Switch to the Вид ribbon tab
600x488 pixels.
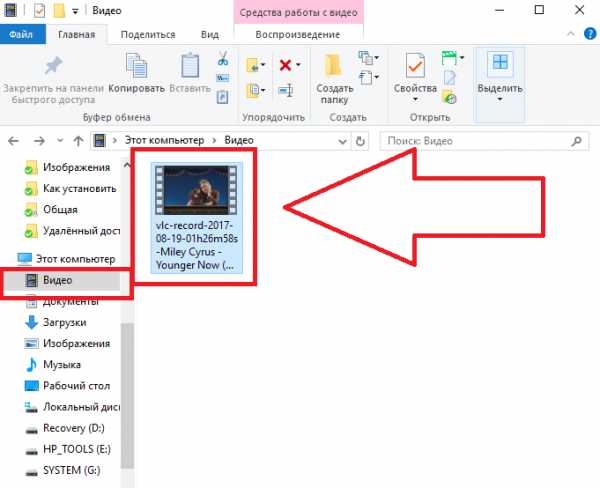(x=210, y=34)
